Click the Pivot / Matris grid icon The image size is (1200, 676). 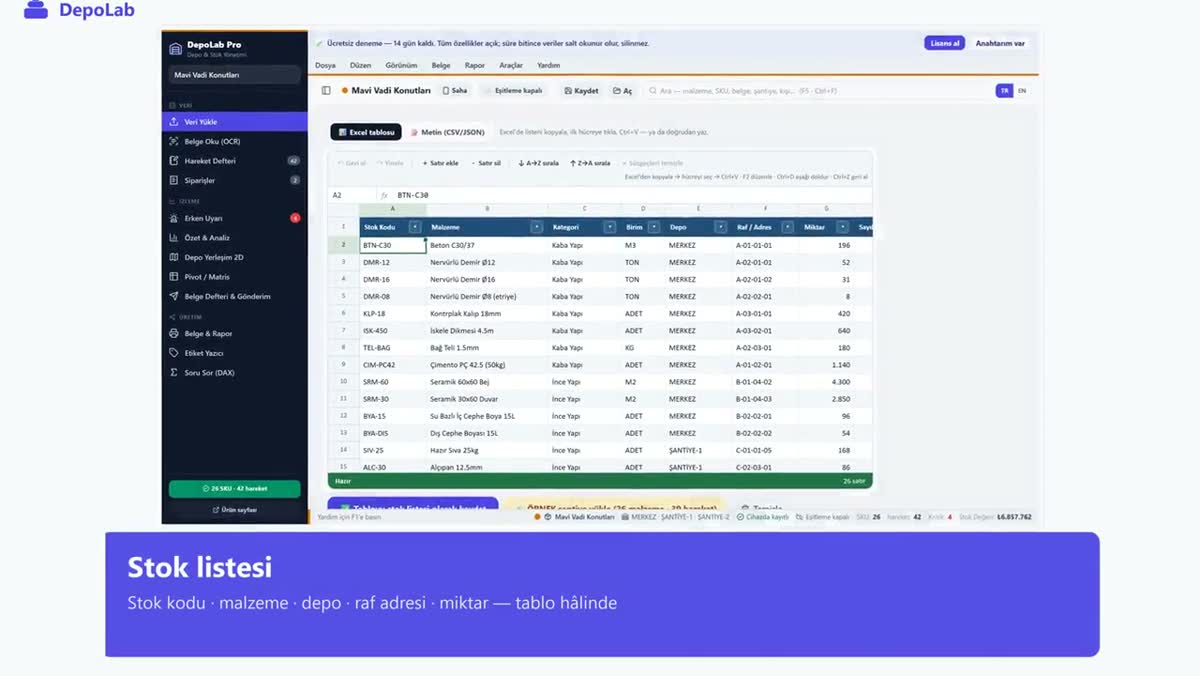click(174, 277)
